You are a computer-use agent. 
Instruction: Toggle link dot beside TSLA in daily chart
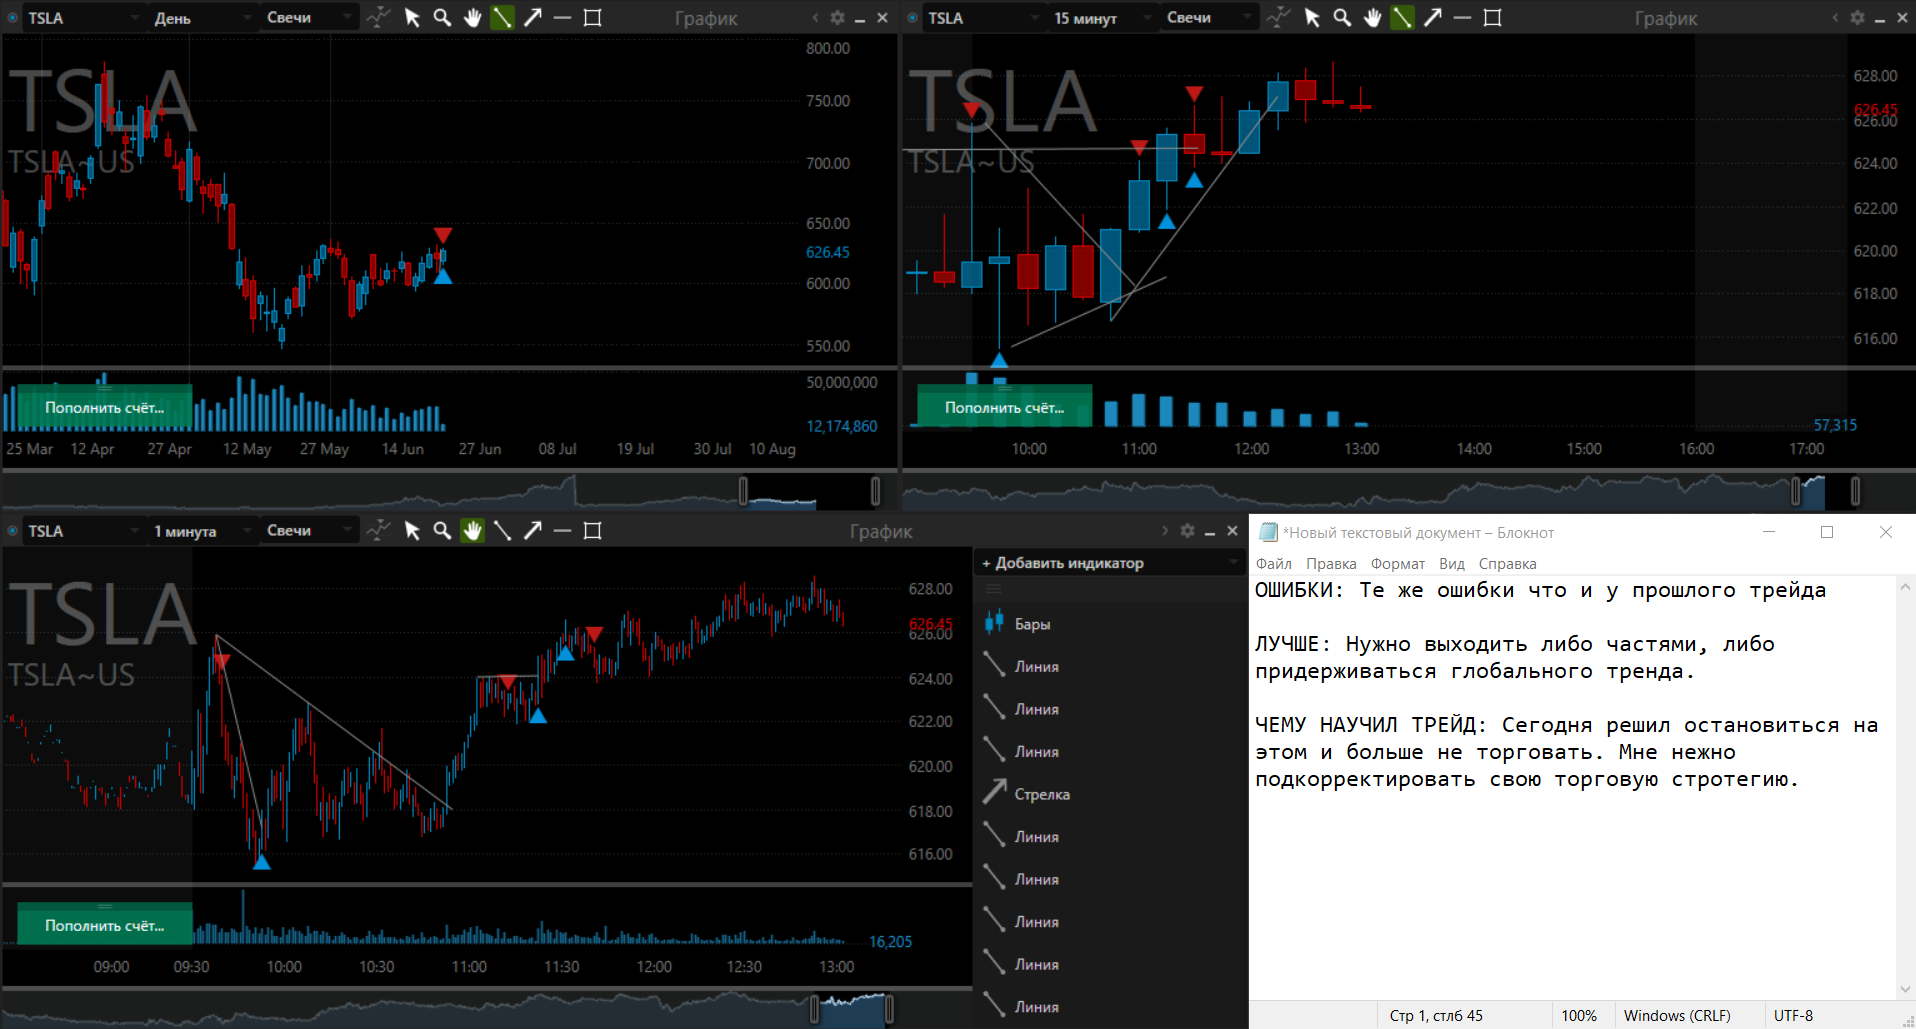[x=12, y=17]
